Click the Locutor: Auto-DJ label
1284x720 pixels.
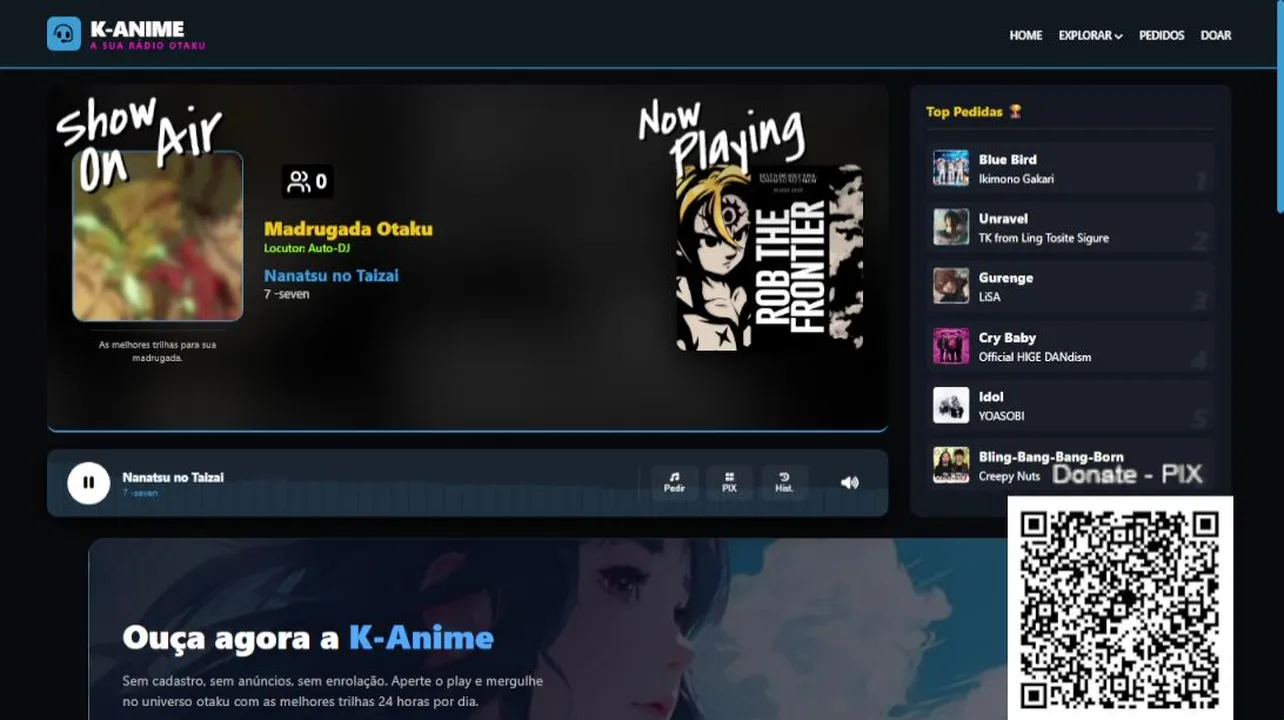307,248
